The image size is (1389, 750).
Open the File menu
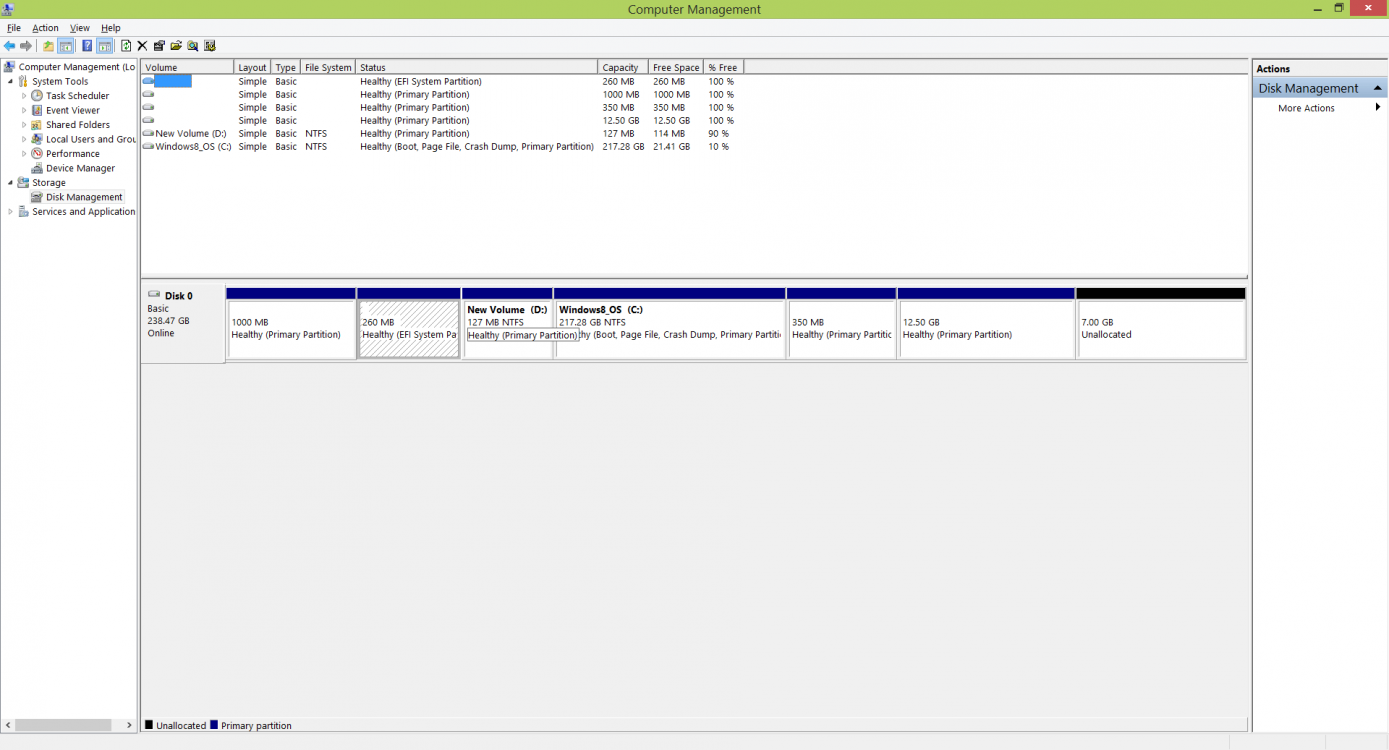click(14, 28)
